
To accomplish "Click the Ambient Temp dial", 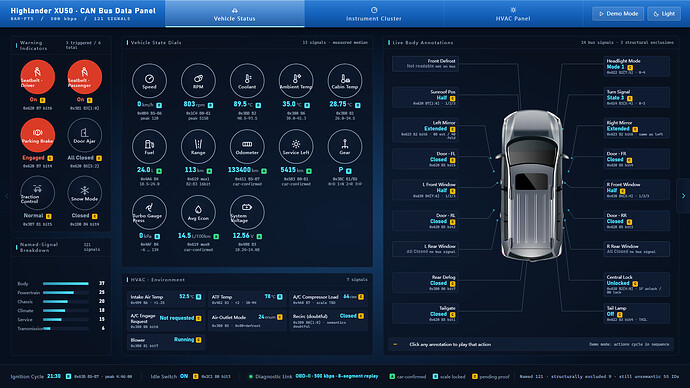I will [296, 81].
